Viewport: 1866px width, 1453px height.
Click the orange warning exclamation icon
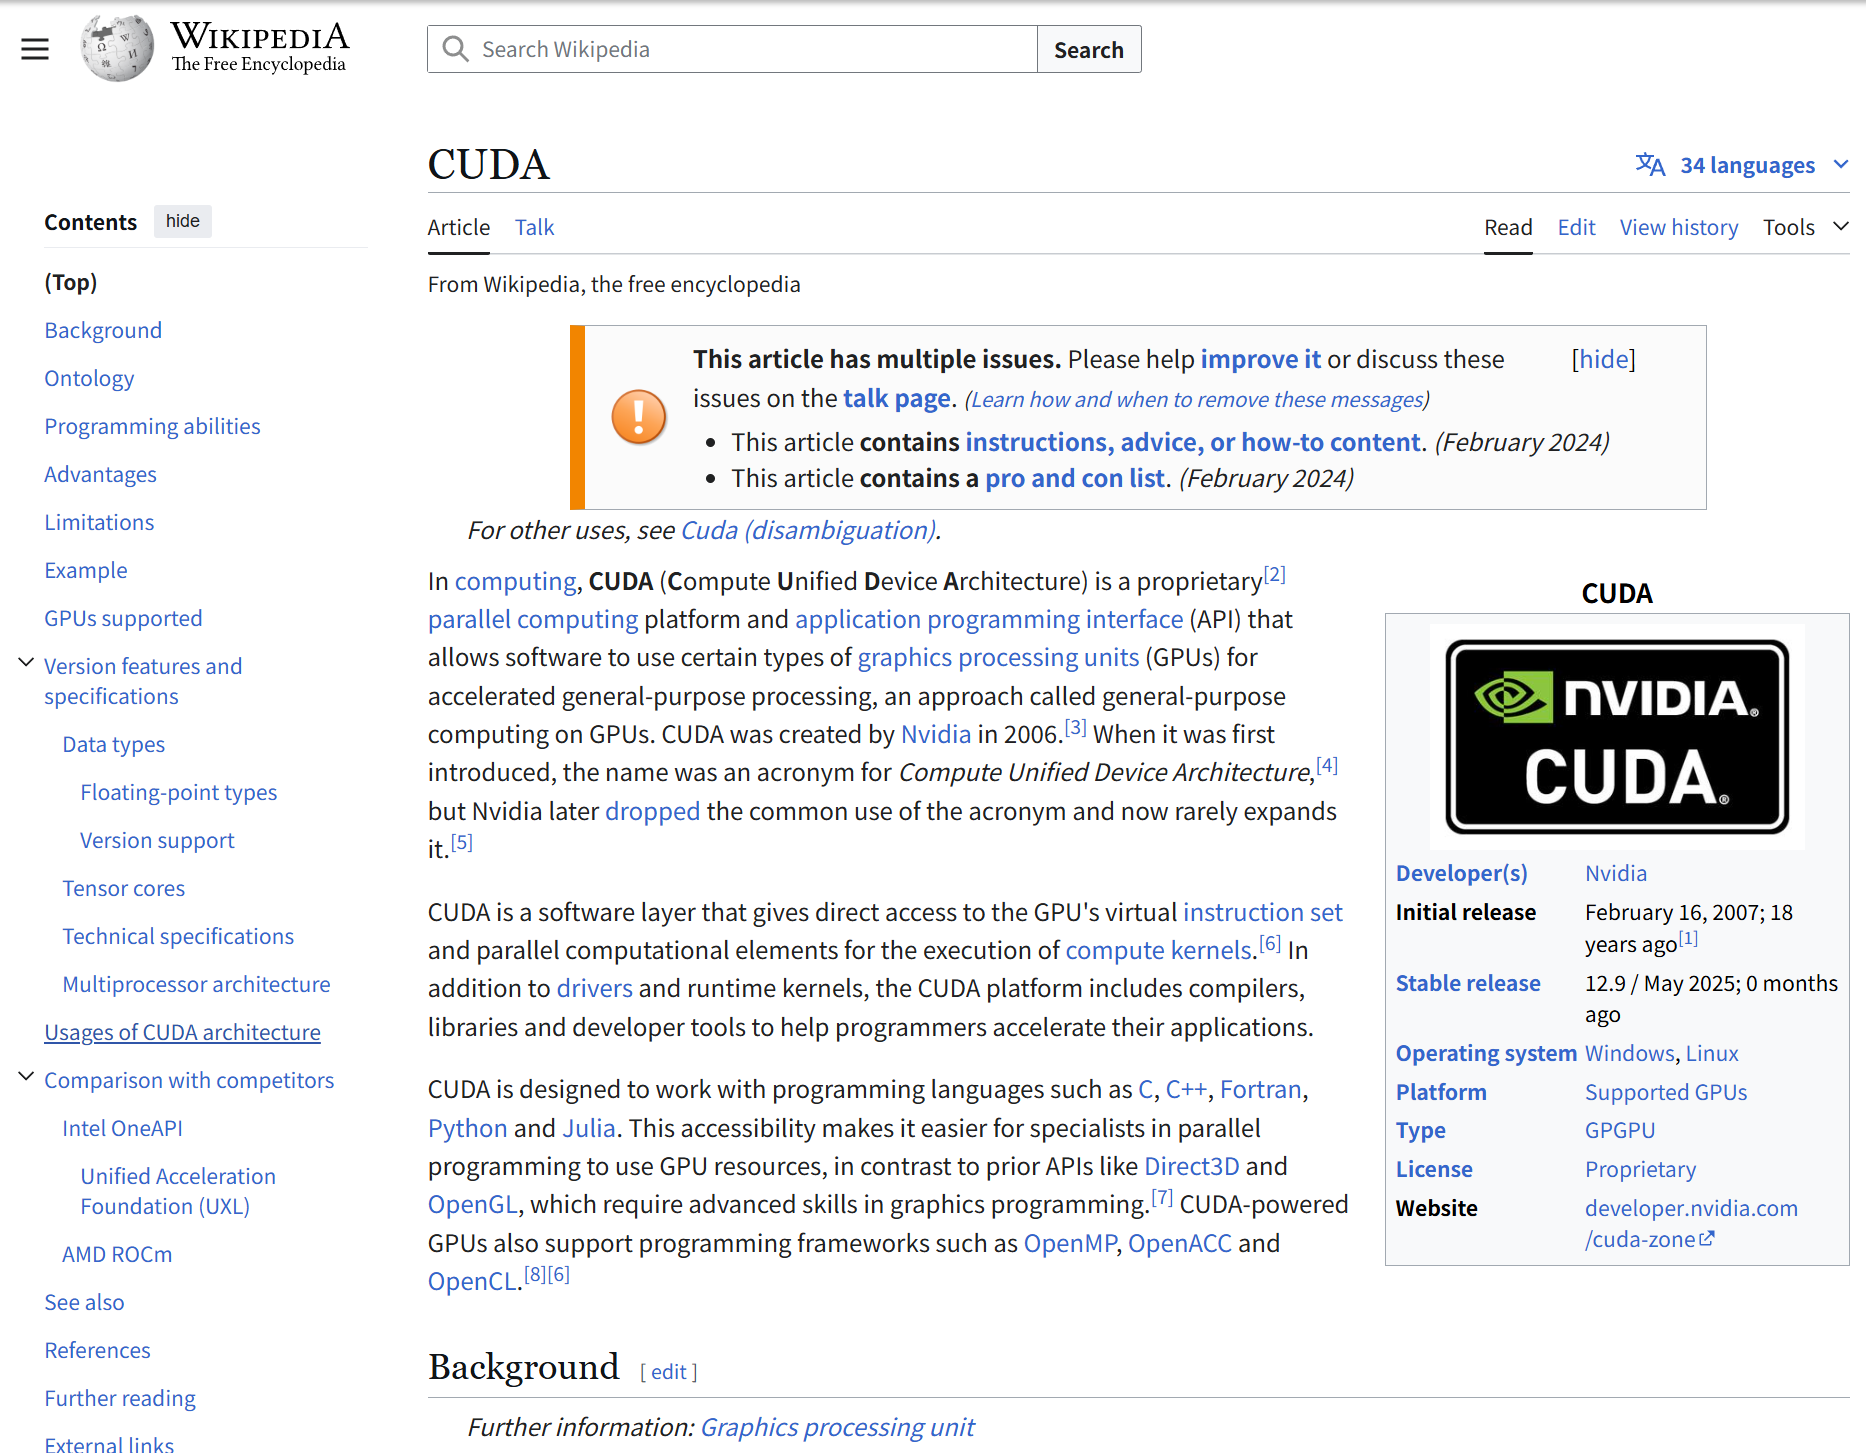click(639, 417)
